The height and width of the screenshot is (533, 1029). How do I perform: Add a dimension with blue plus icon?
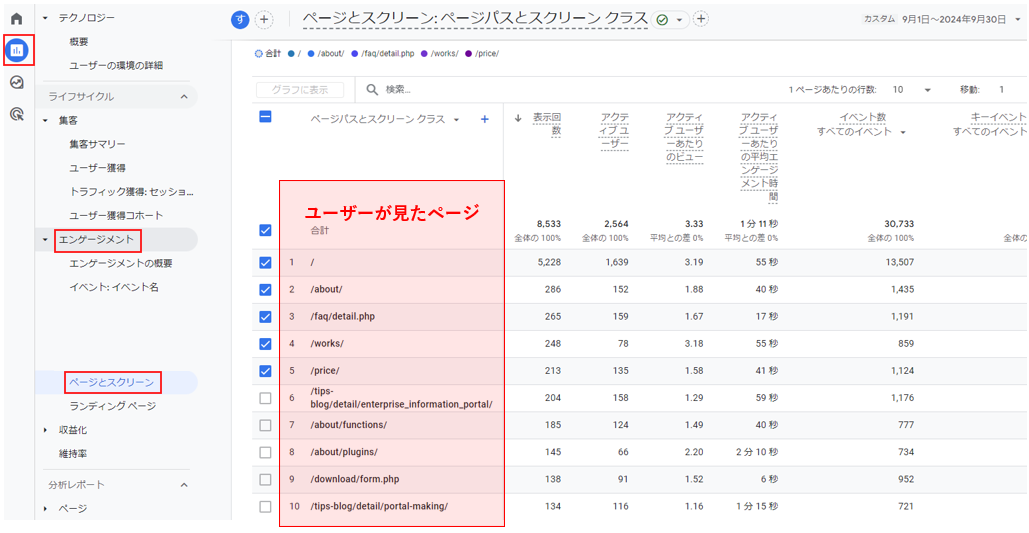485,119
